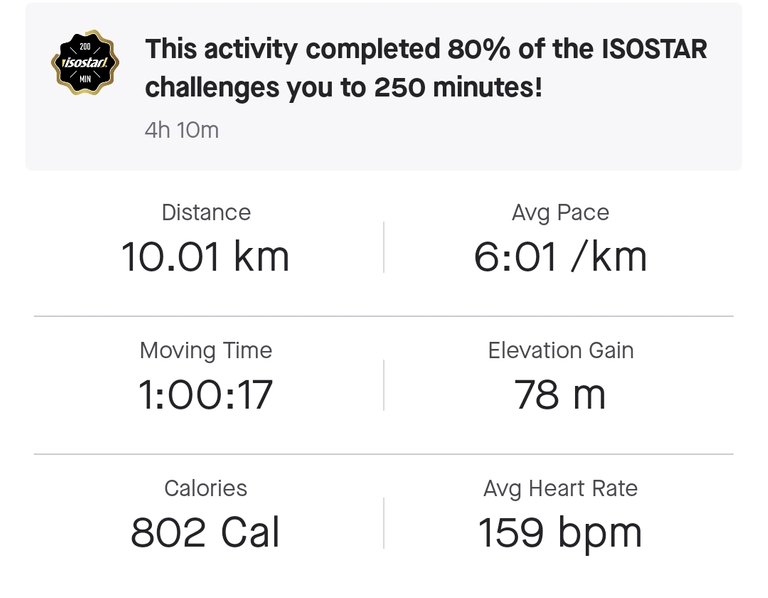
Task: Tap the Moving Time label
Action: pos(206,351)
